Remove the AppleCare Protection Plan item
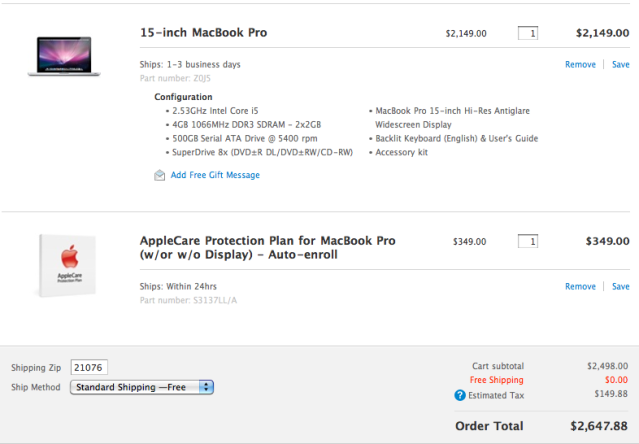The image size is (639, 444). (580, 286)
